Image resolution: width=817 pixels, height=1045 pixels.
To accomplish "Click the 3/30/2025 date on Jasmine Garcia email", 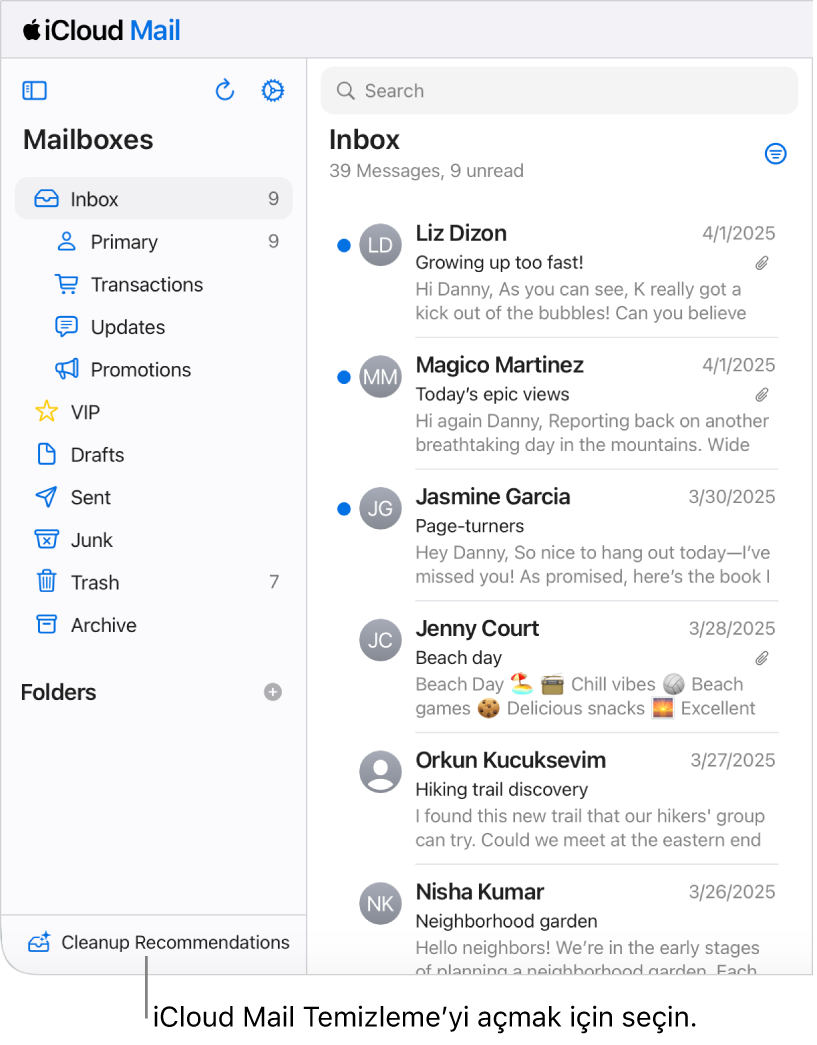I will pos(732,497).
